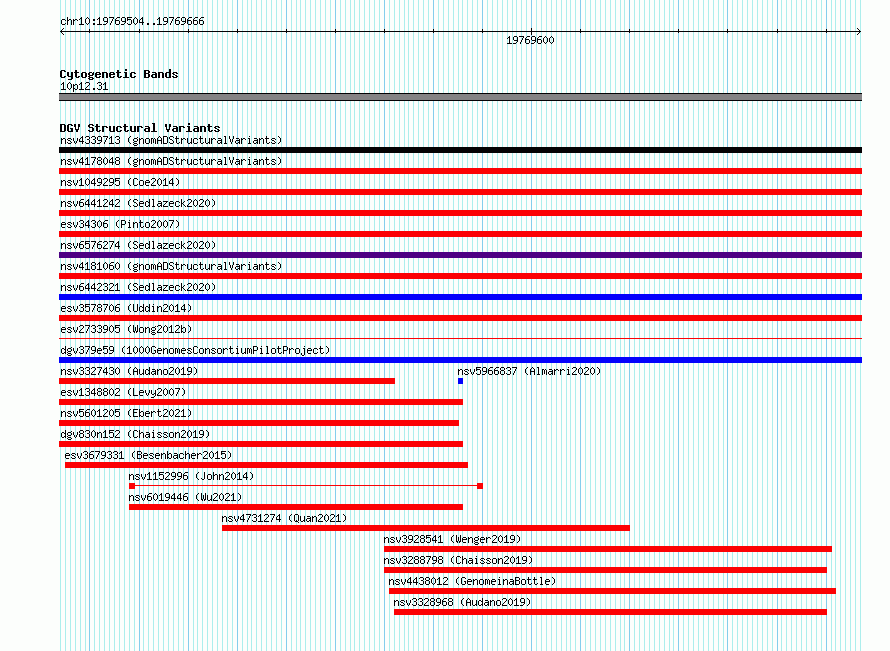Click the blue dgv379e59 variant bar
Screen dimensions: 890x651
[460, 360]
